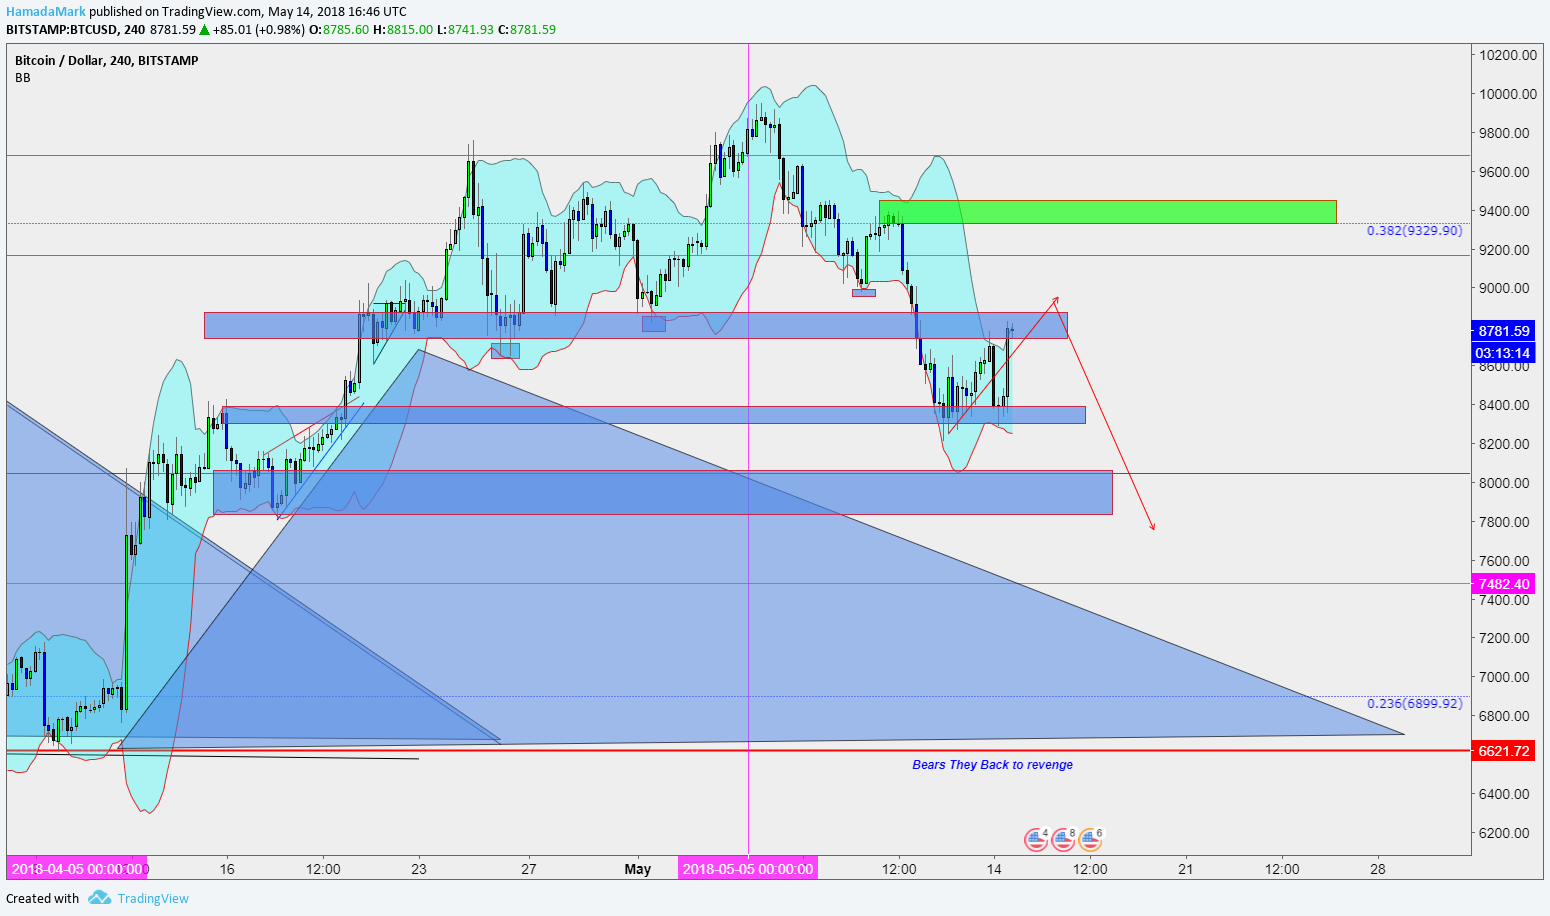The width and height of the screenshot is (1550, 916).
Task: Click the May label on time axis
Action: (638, 869)
